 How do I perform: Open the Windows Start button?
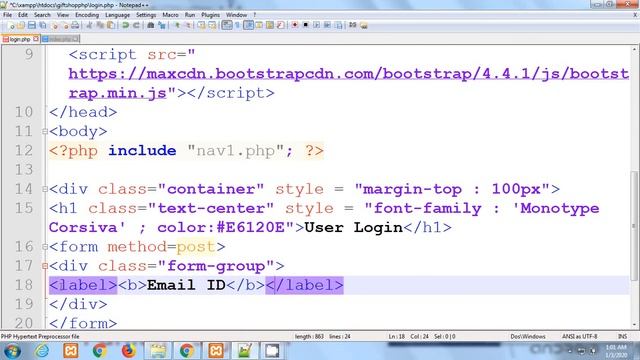[12, 351]
